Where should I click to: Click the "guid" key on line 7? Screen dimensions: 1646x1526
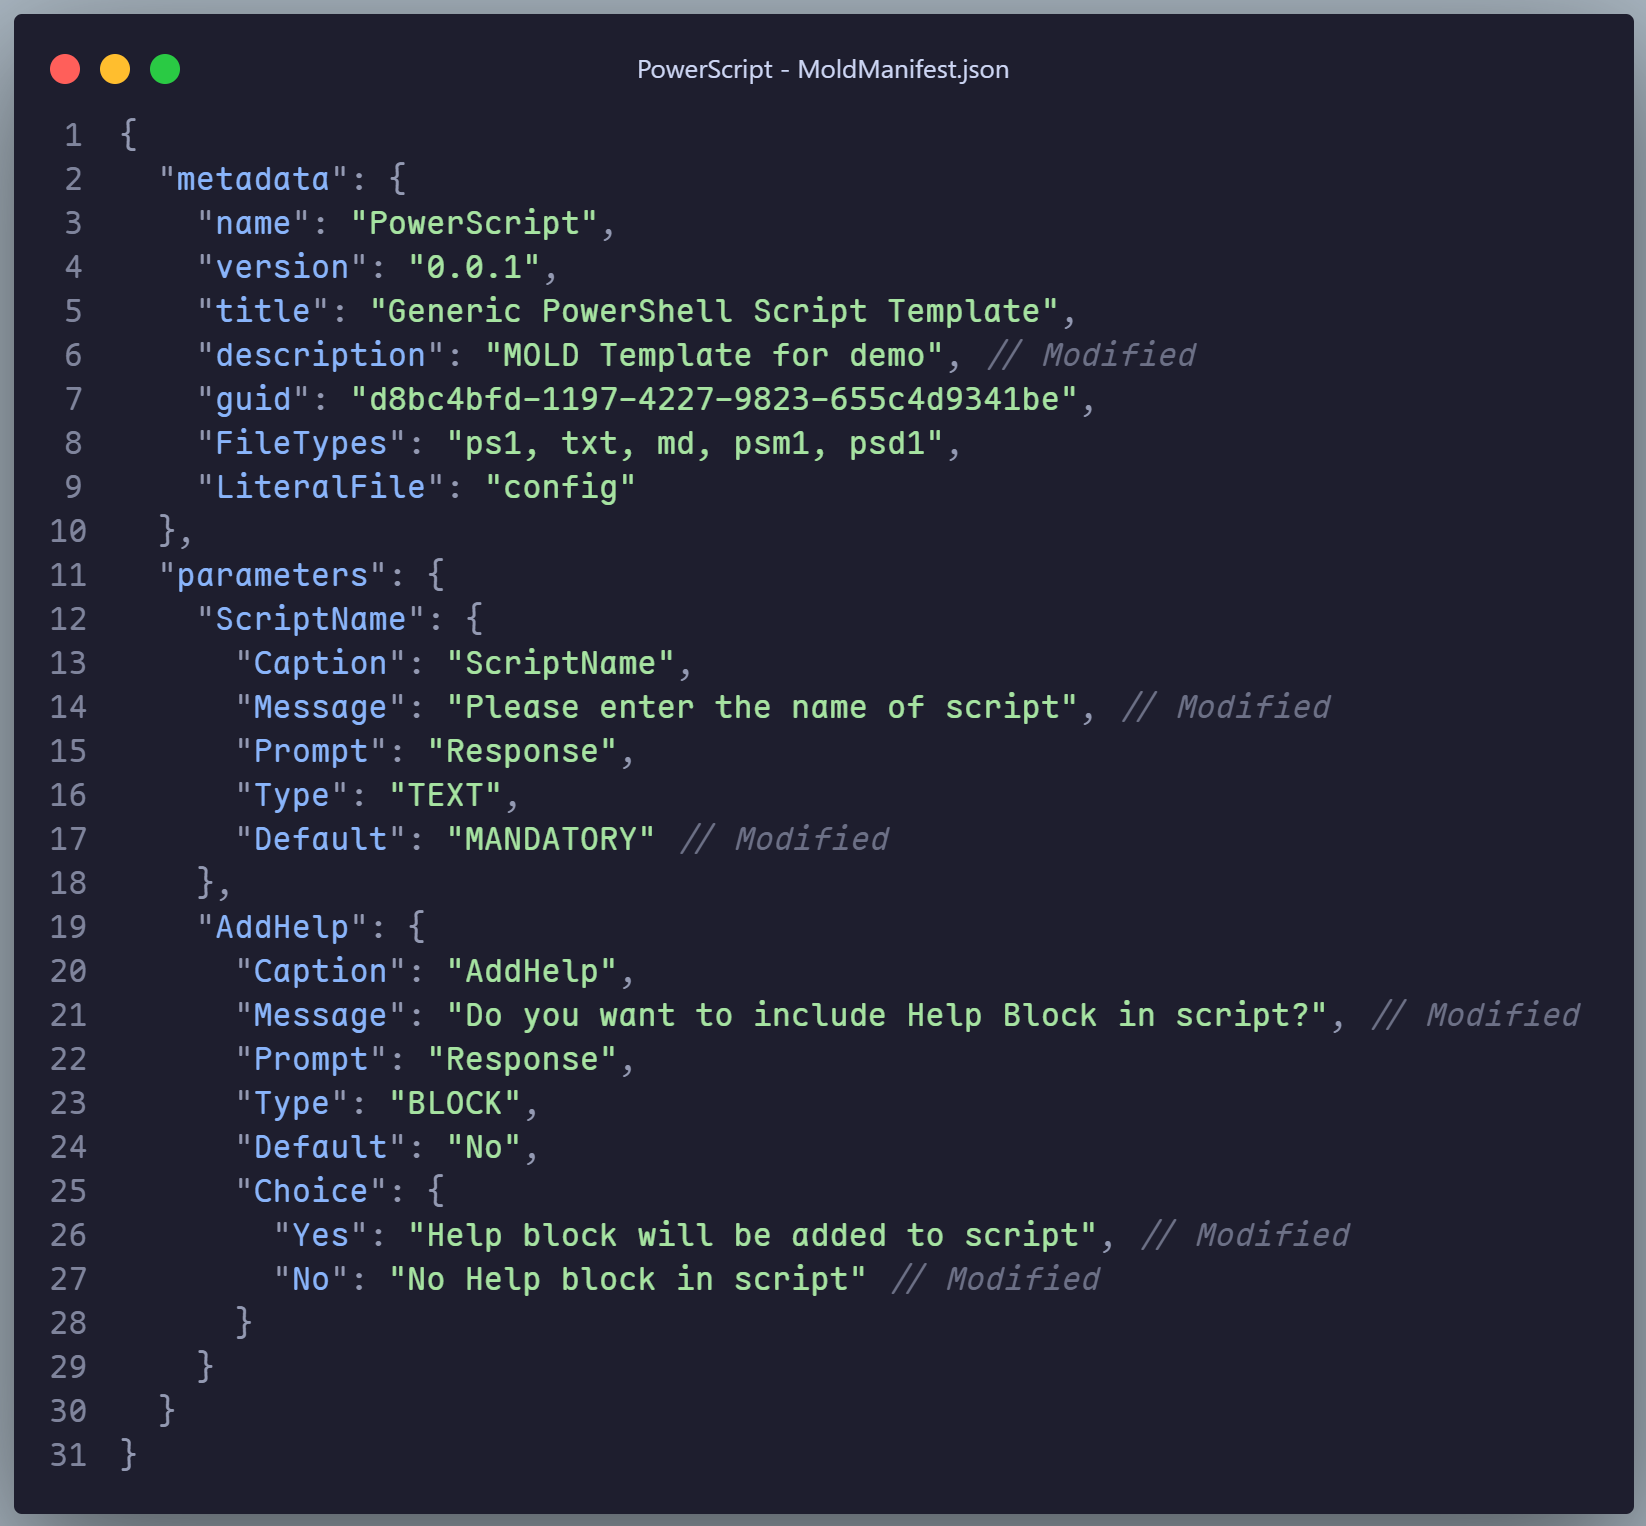[x=253, y=399]
